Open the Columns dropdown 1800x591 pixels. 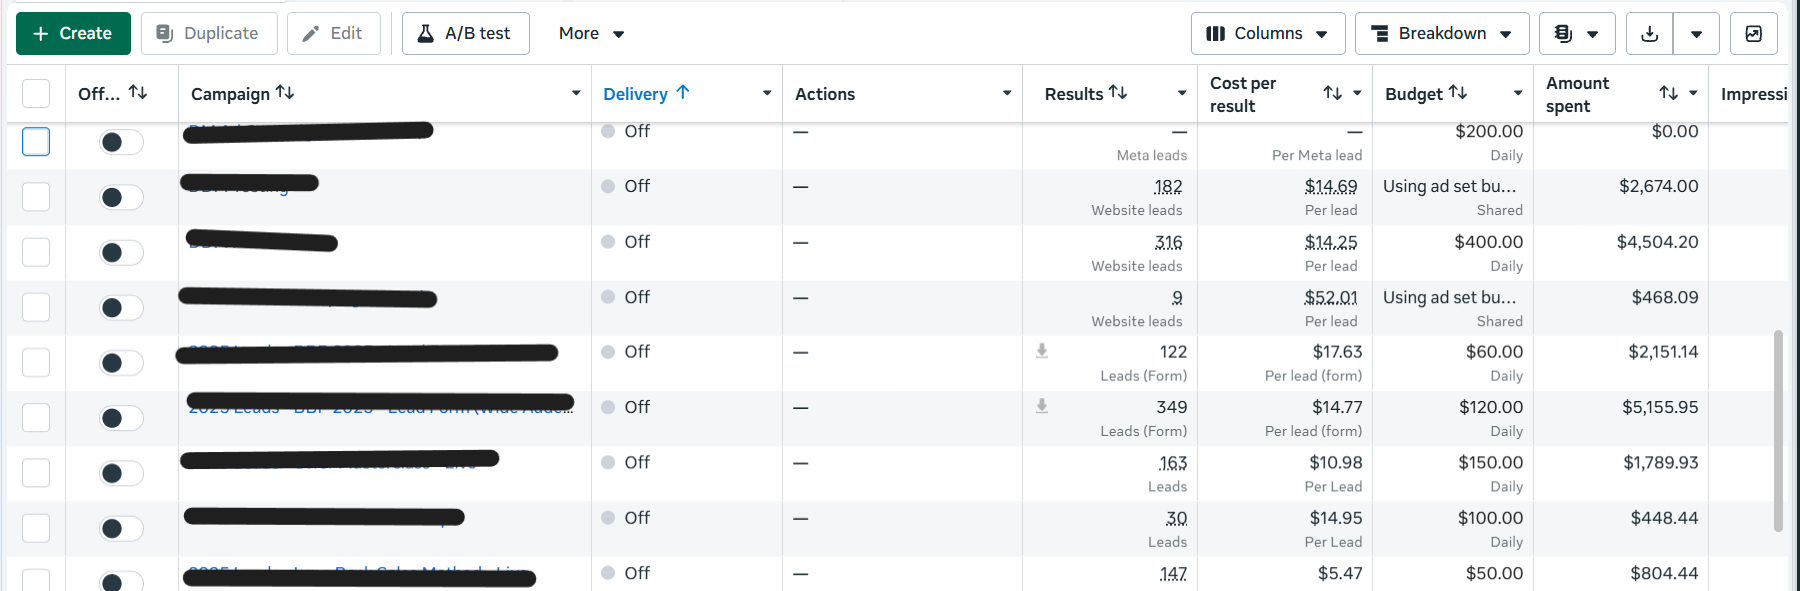pyautogui.click(x=1268, y=34)
